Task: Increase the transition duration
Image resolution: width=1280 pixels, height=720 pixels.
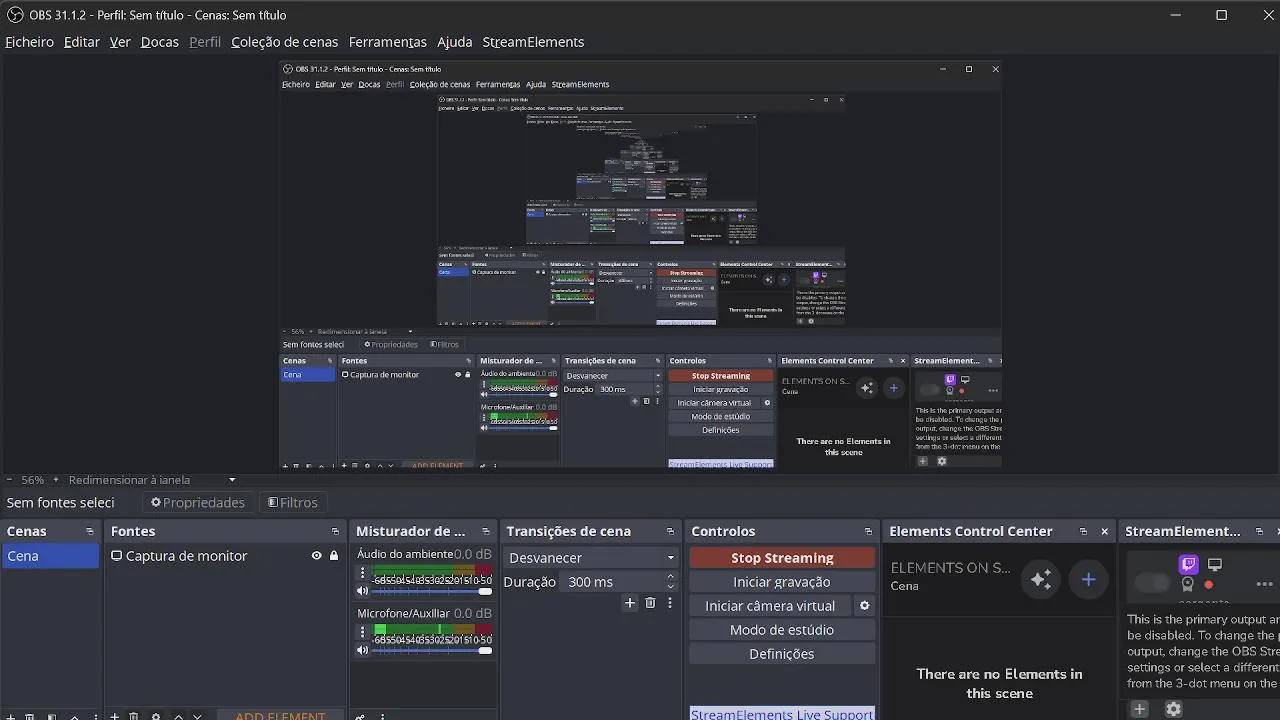Action: point(671,577)
